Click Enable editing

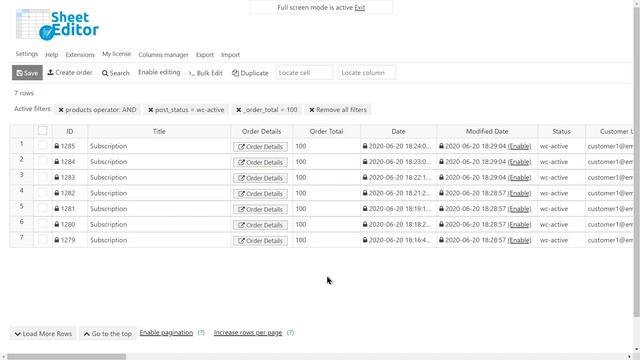click(x=159, y=72)
